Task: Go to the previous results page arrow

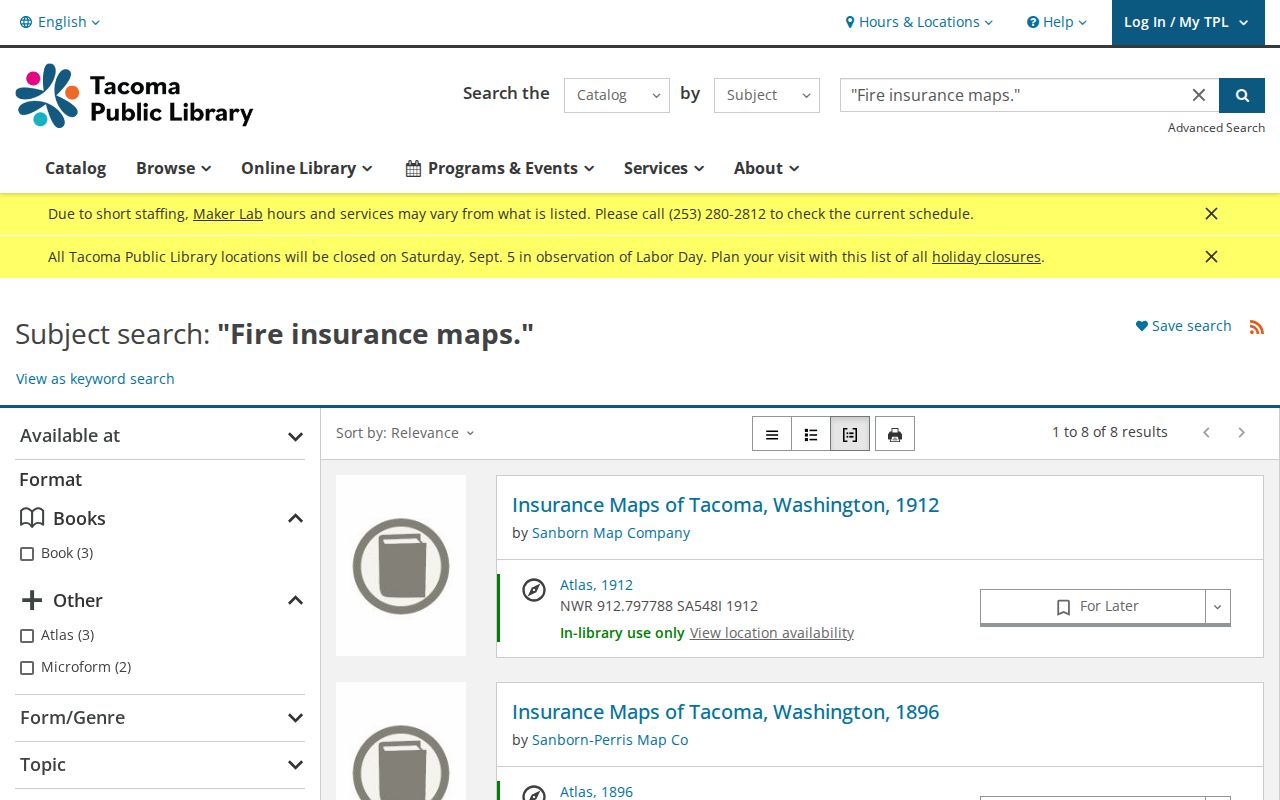Action: click(1207, 432)
